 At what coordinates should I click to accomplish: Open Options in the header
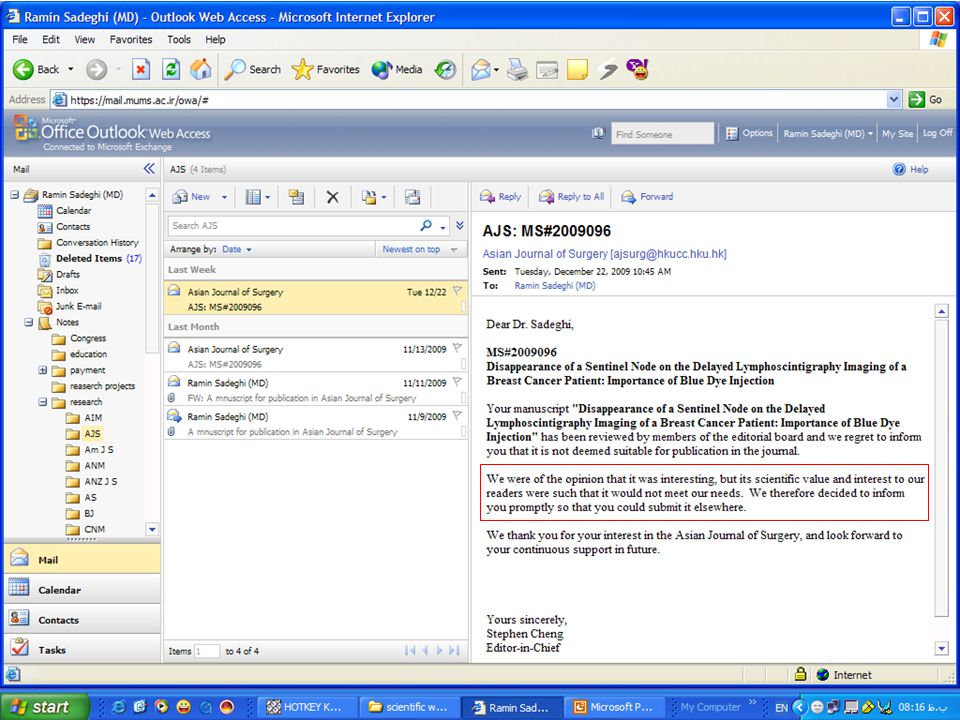tap(749, 133)
